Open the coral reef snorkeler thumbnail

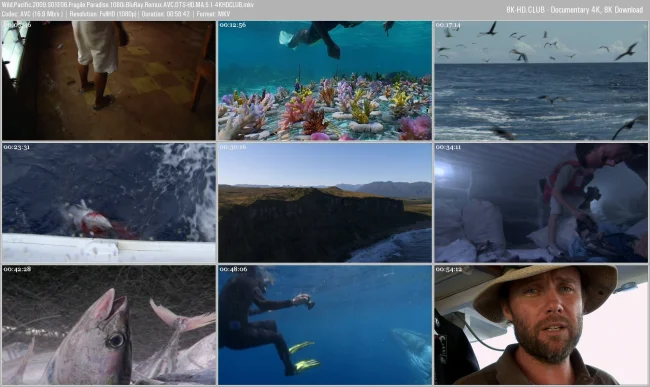pyautogui.click(x=325, y=80)
